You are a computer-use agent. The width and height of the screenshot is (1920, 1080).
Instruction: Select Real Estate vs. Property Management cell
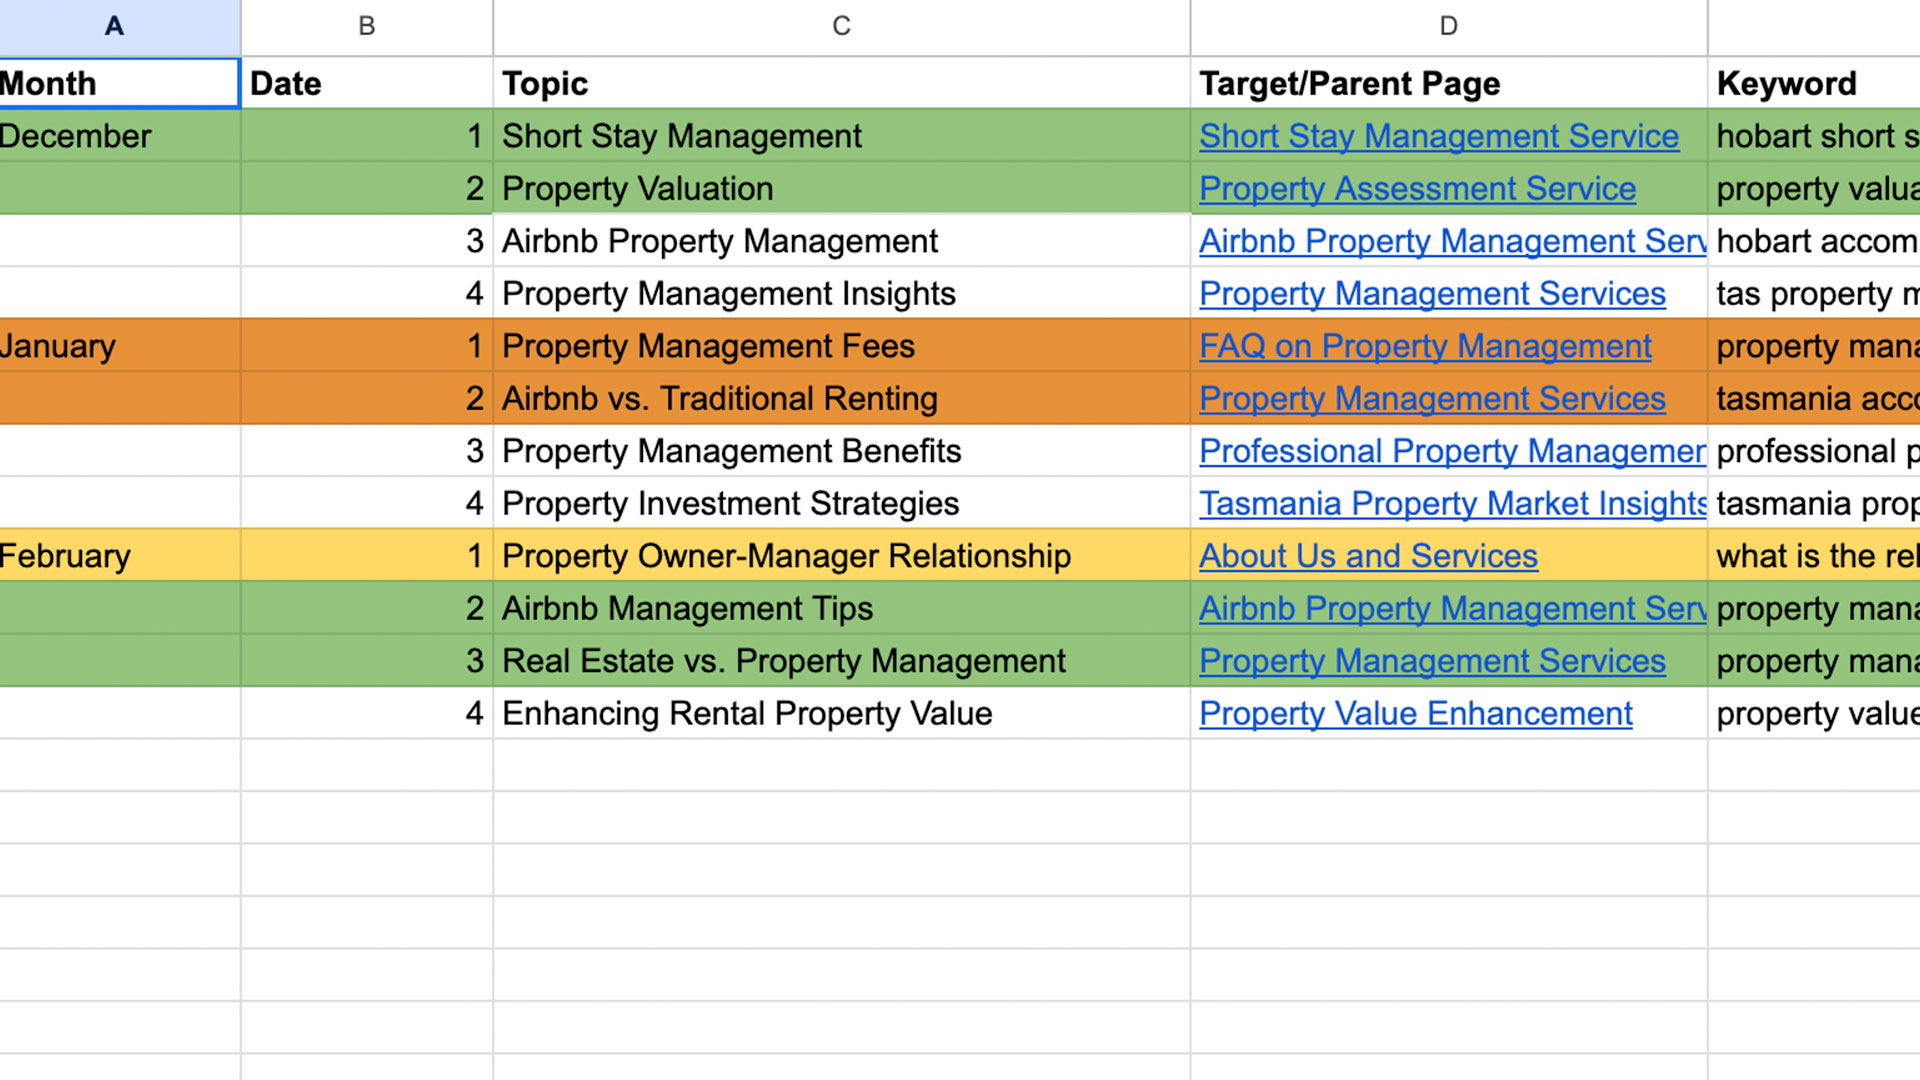[841, 661]
